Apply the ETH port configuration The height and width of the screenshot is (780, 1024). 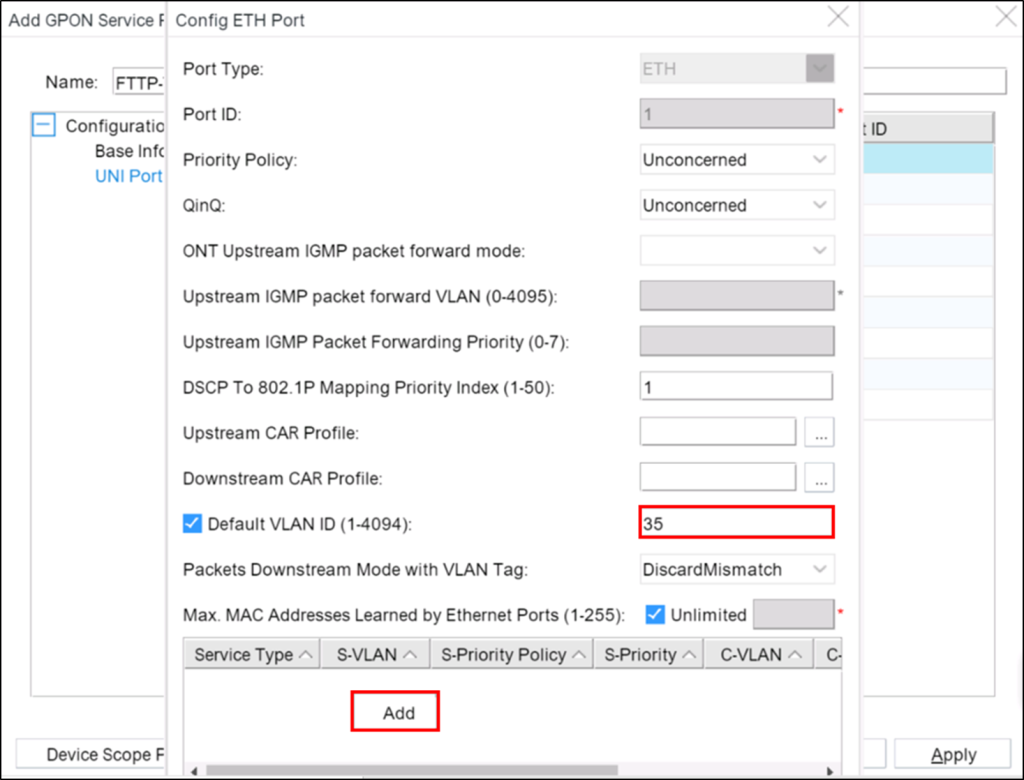tap(953, 754)
